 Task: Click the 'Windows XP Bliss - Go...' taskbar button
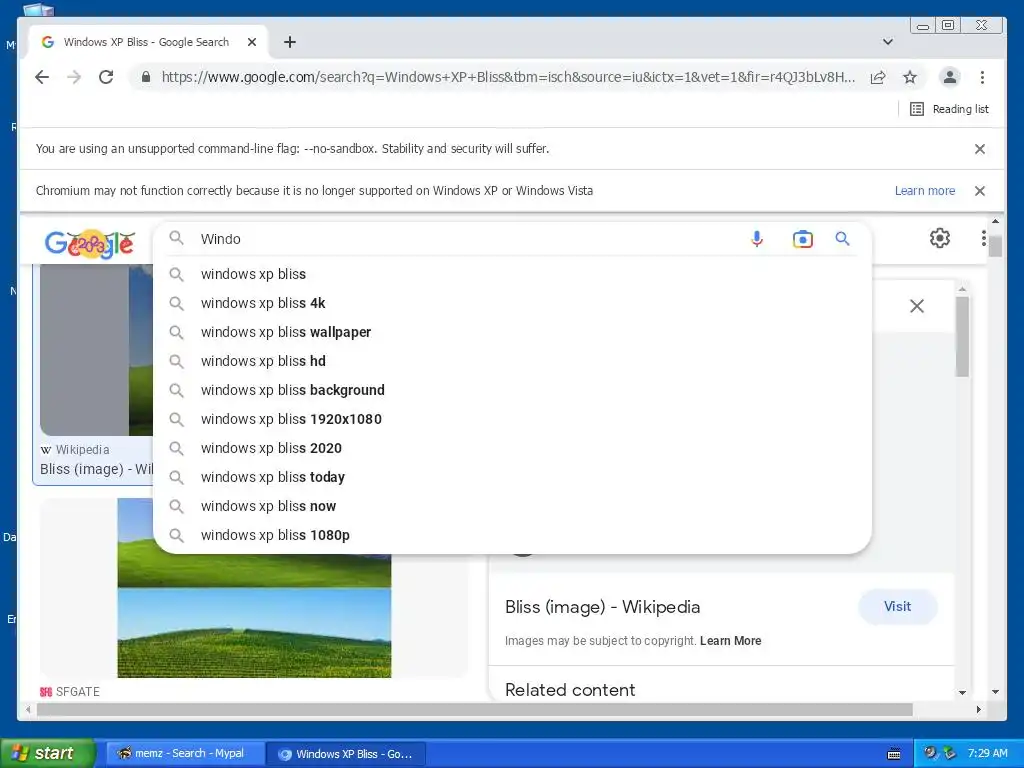347,754
